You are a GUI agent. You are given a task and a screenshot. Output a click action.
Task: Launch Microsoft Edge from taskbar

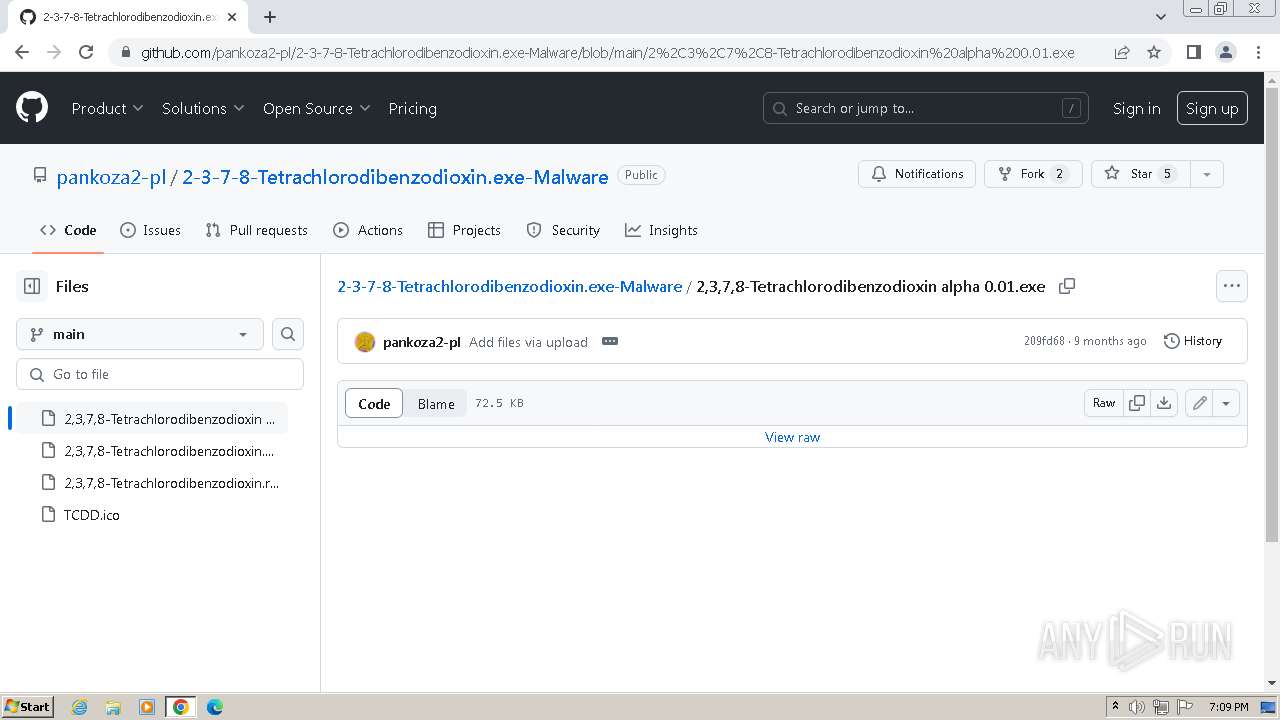click(214, 707)
